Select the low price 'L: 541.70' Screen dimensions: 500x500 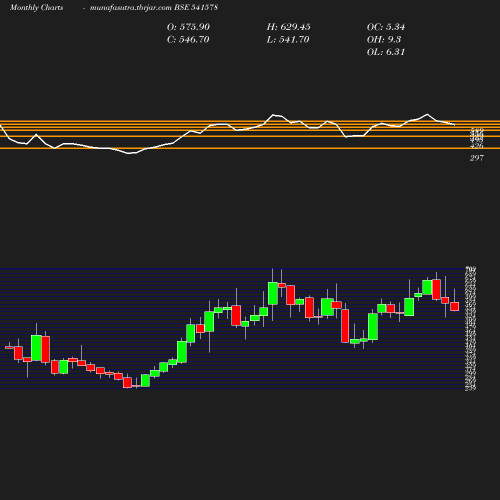288,40
